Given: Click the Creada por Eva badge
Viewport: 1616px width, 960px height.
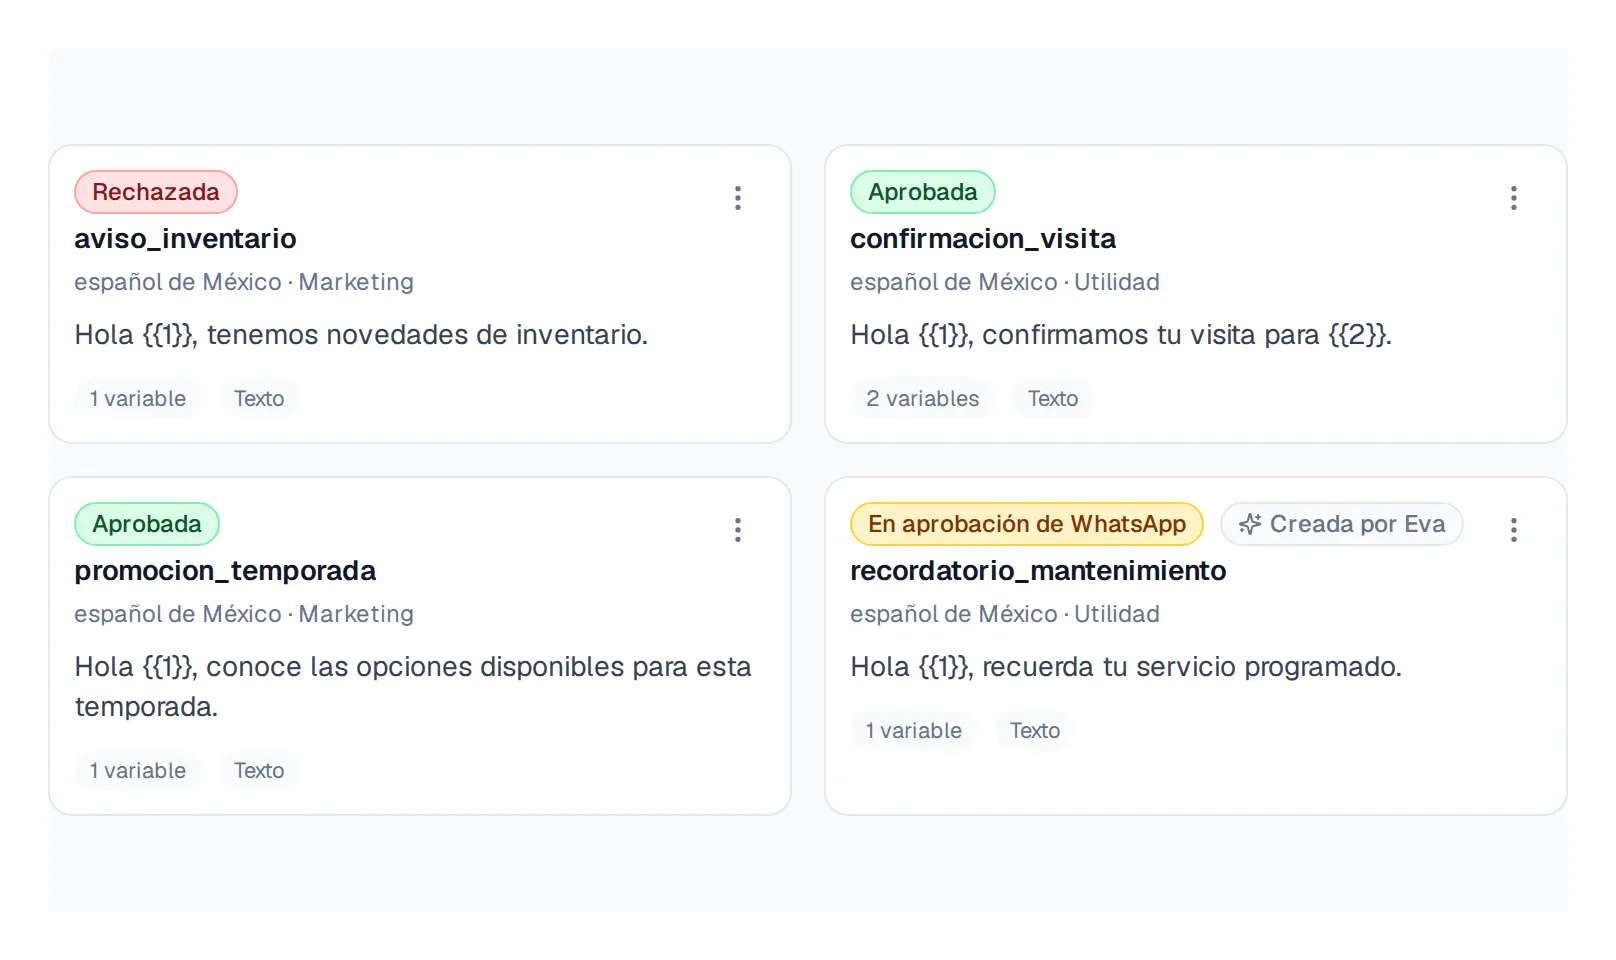Looking at the screenshot, I should [x=1342, y=524].
